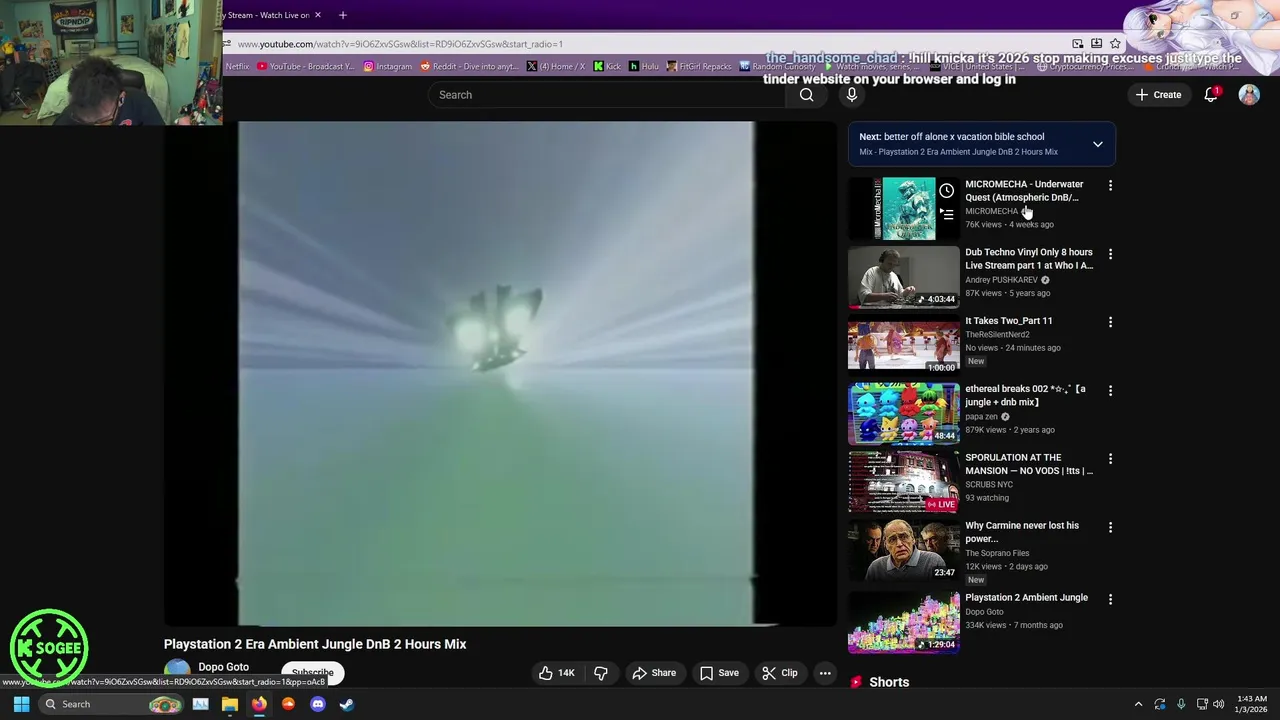Open the Dub Techno Vinyl live stream thumbnail

[x=904, y=277]
